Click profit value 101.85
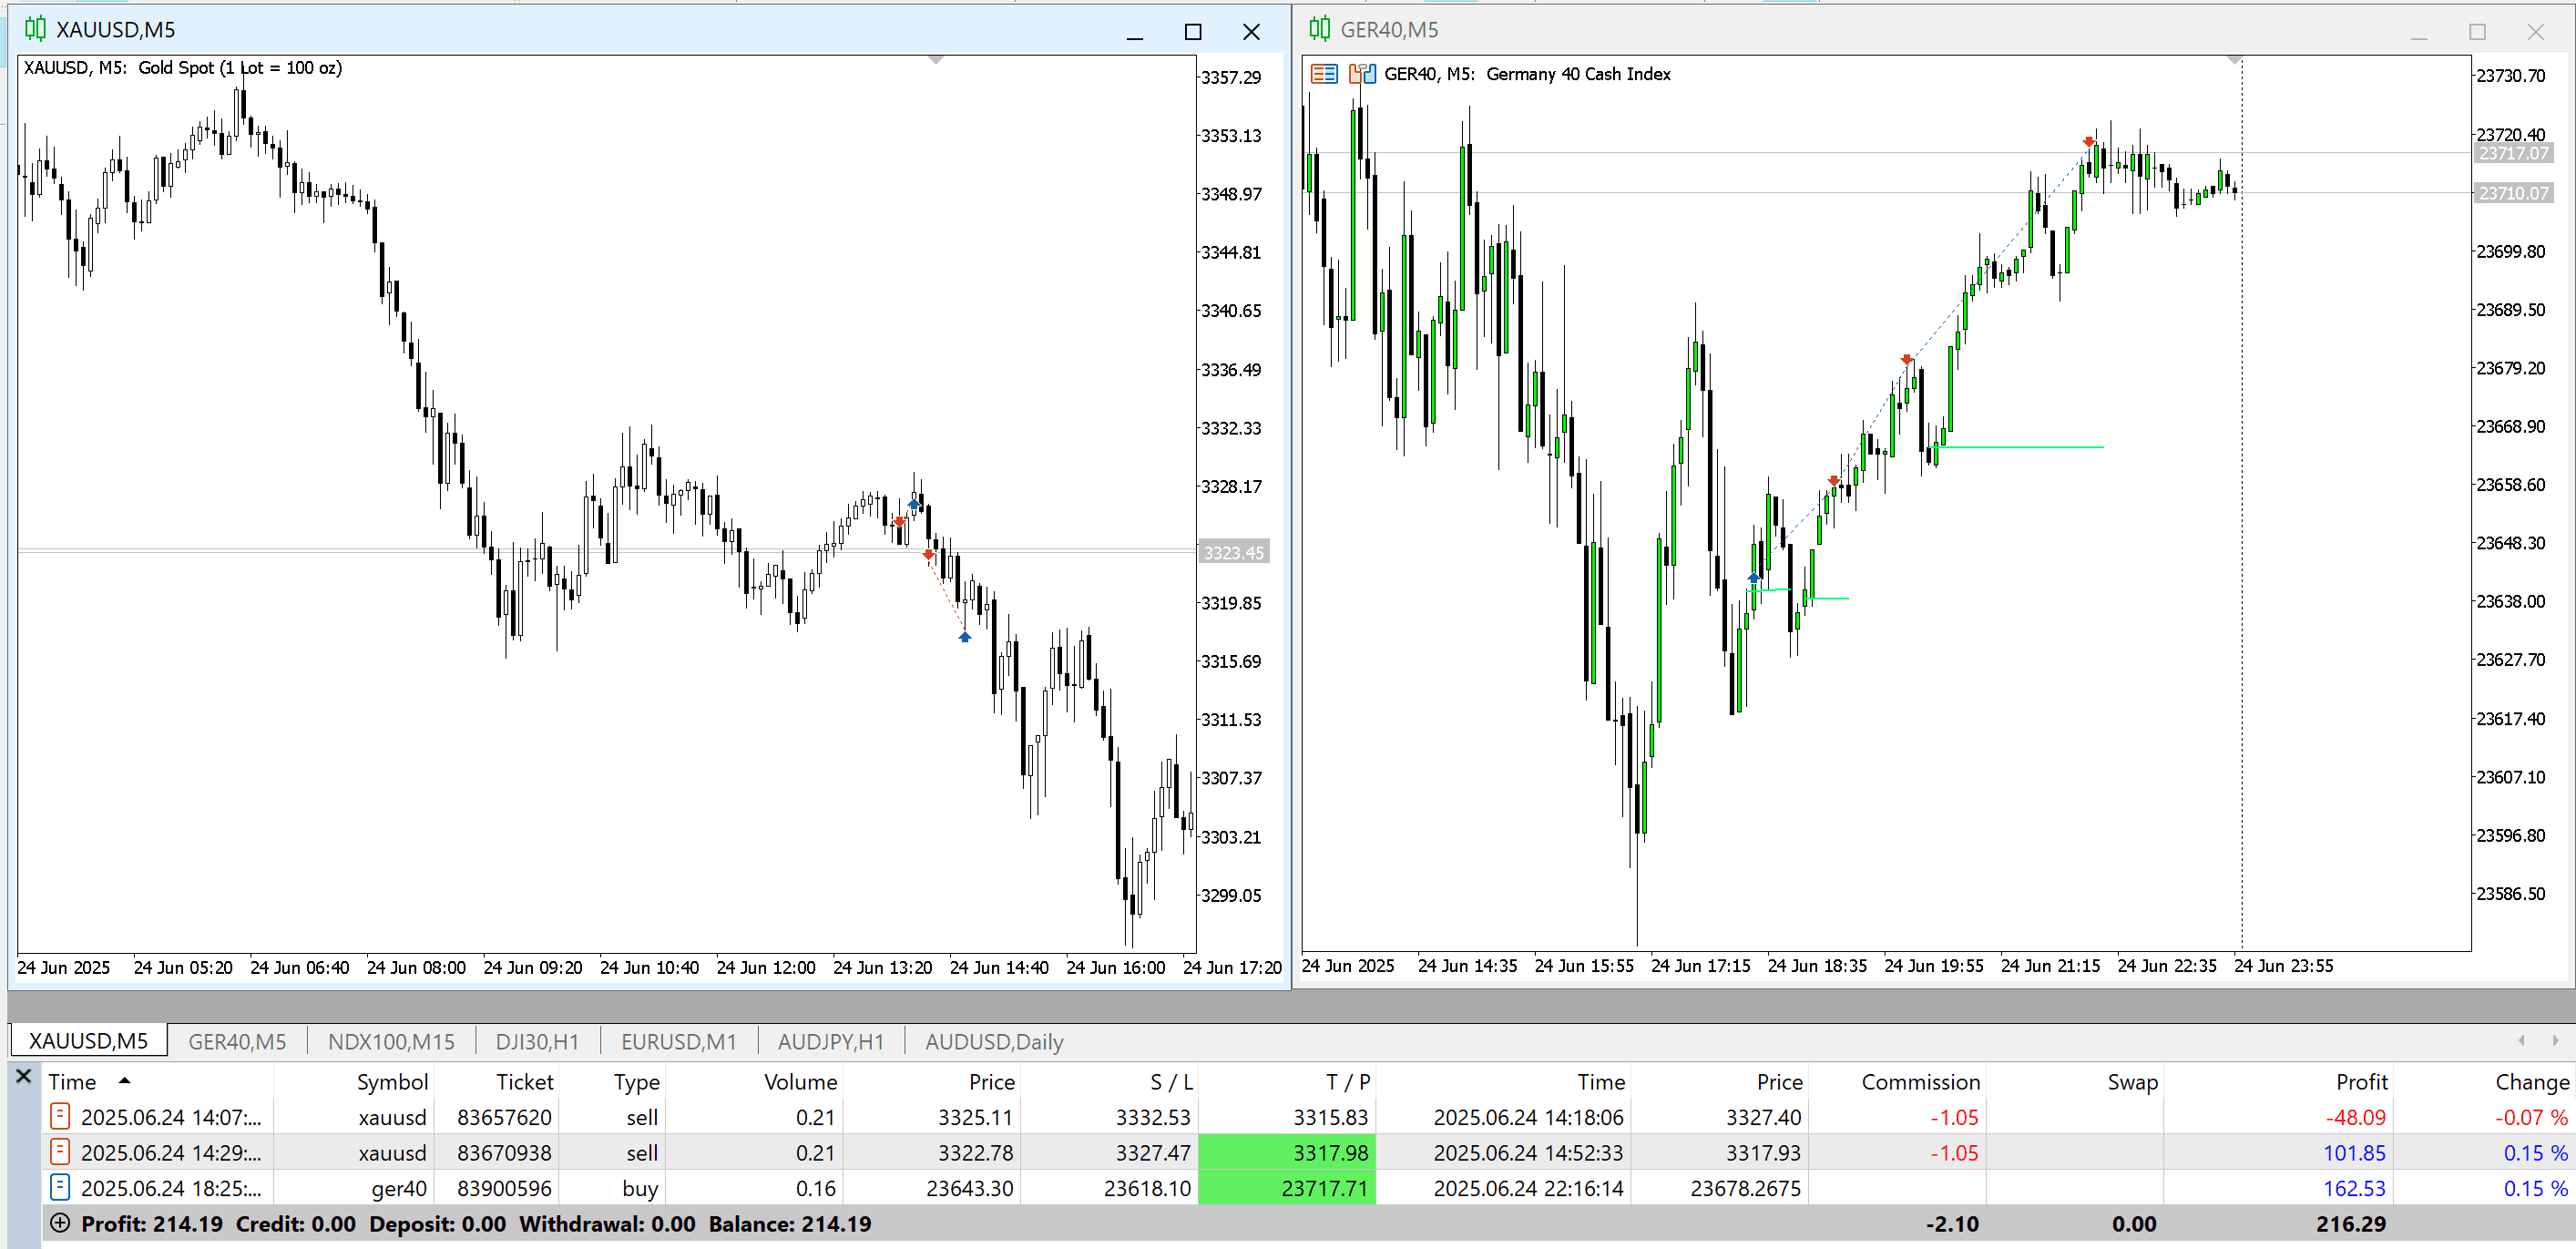This screenshot has width=2576, height=1249. [x=2353, y=1153]
